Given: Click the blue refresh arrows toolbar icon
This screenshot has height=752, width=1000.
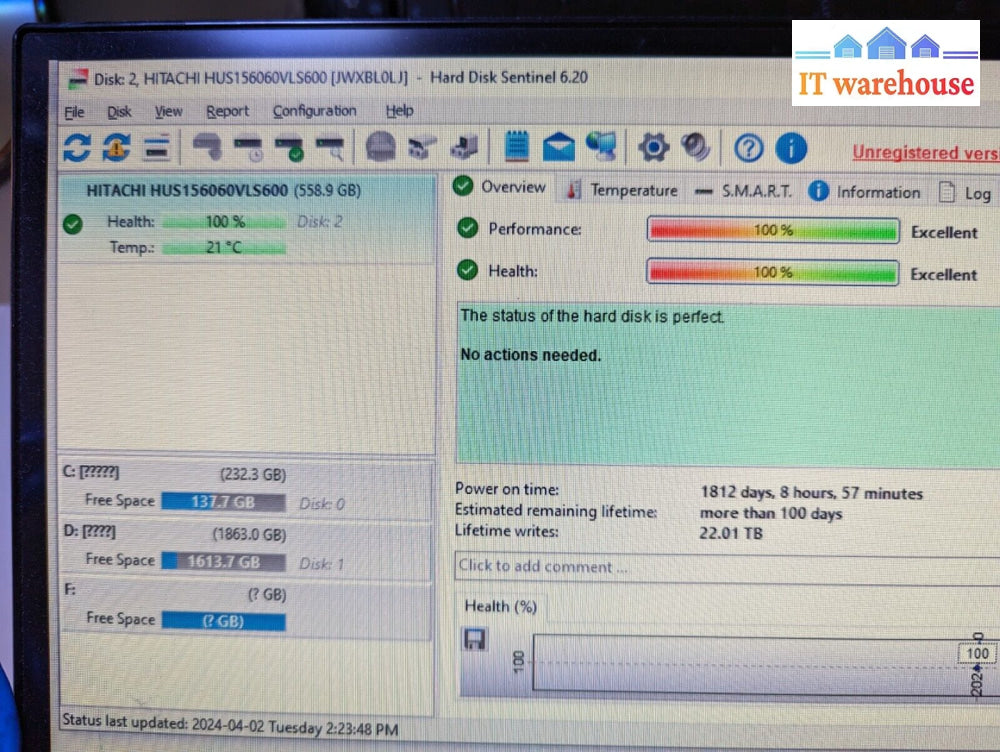Looking at the screenshot, I should point(76,148).
